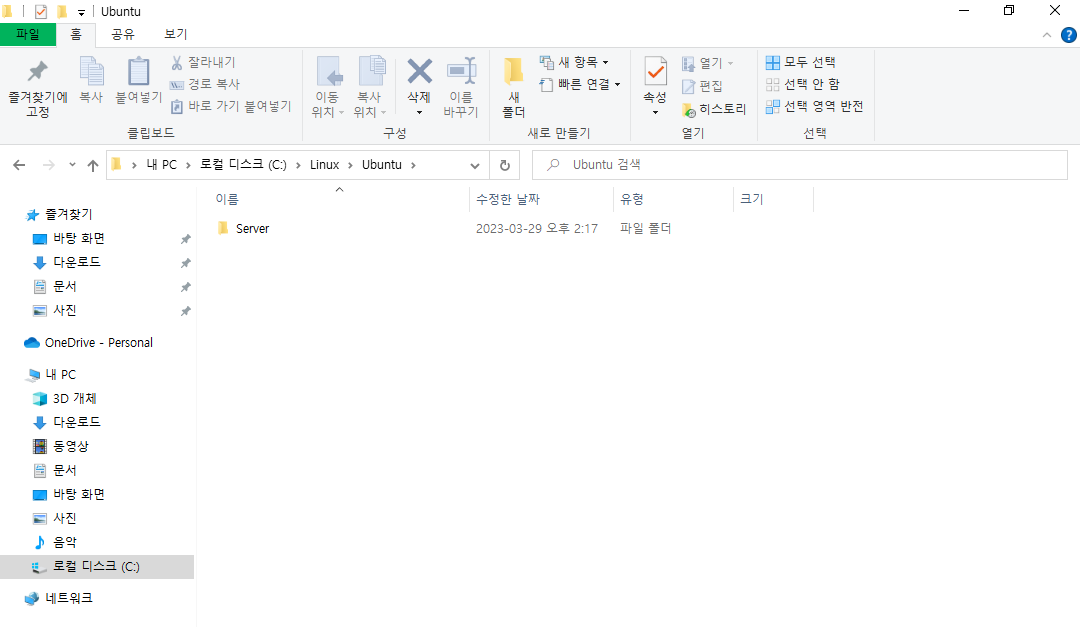Click the 붙여넣기 (paste) clipboard icon
Viewport: 1080px width, 627px height.
coord(138,80)
